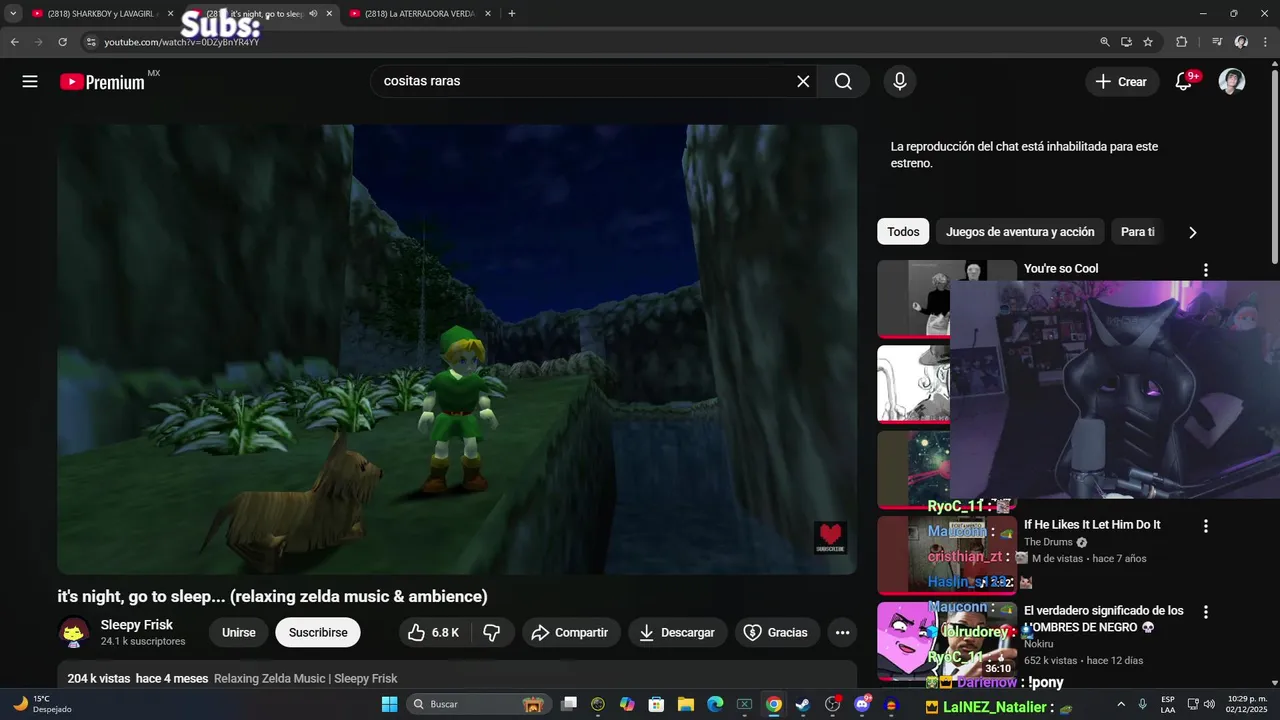This screenshot has height=720, width=1280.
Task: Click the Gracias button
Action: pos(777,632)
